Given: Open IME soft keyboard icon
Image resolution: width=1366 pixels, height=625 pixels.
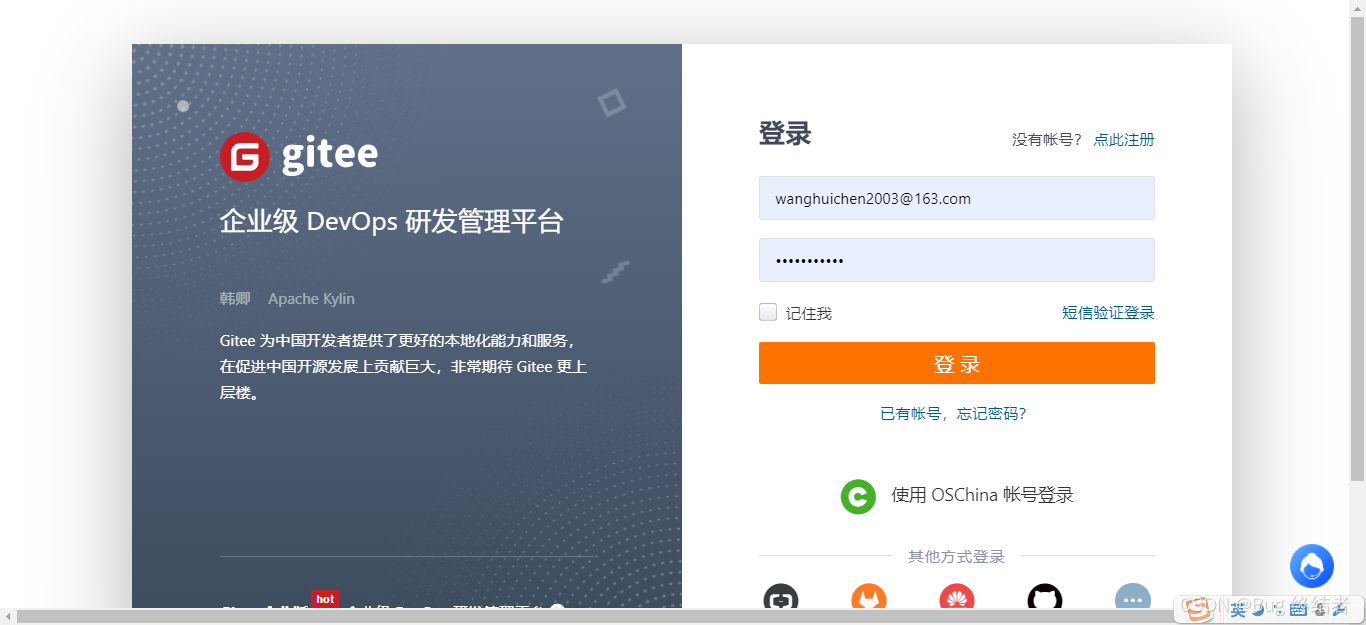Looking at the screenshot, I should click(1298, 609).
